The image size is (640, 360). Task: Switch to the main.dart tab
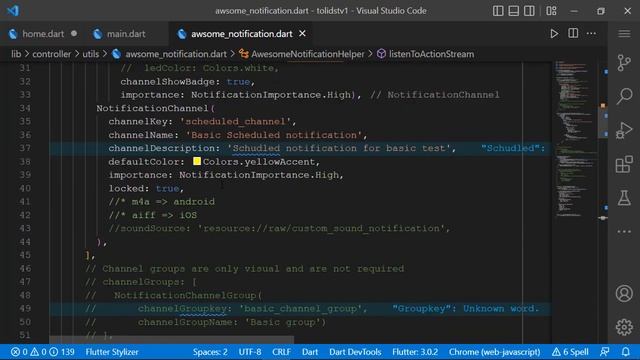[126, 34]
